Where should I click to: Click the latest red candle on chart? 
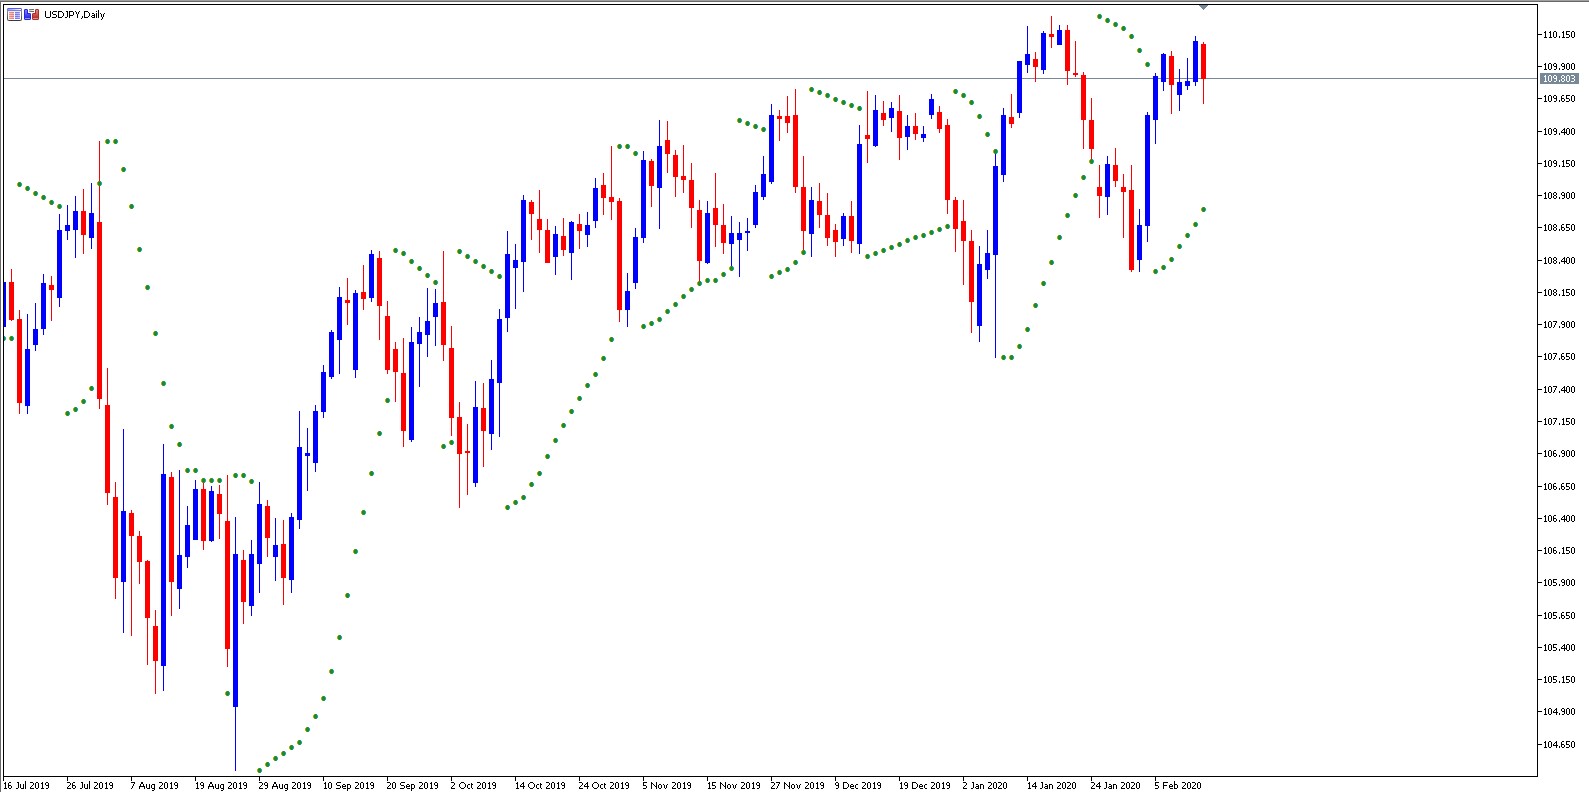[x=1203, y=62]
